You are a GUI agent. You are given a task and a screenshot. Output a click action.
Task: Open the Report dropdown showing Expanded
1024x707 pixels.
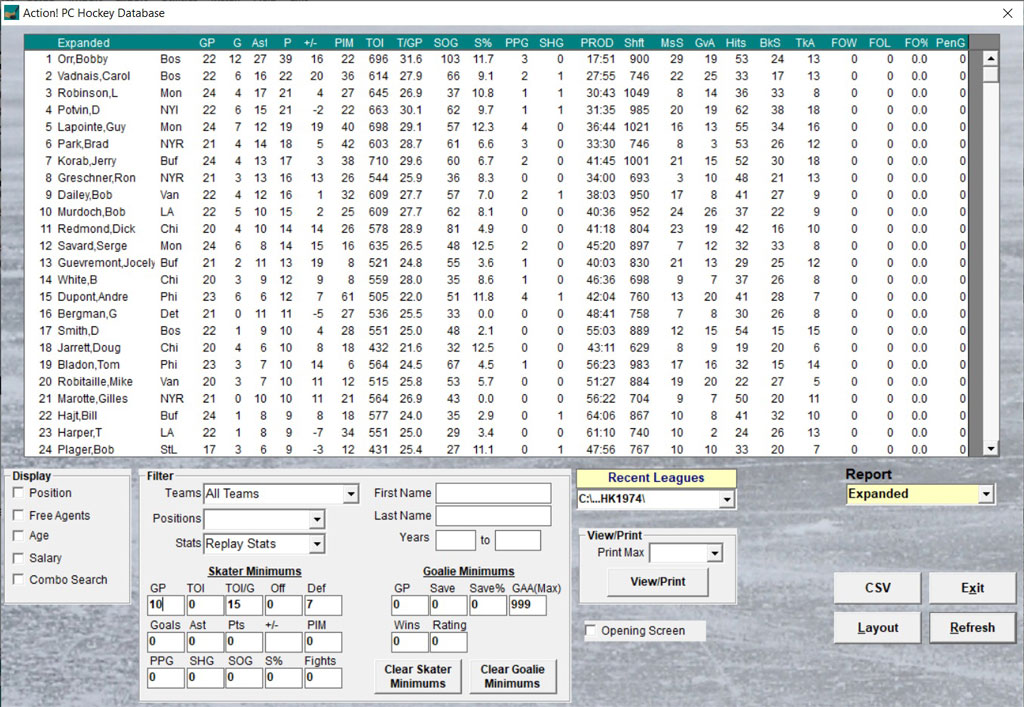click(987, 494)
